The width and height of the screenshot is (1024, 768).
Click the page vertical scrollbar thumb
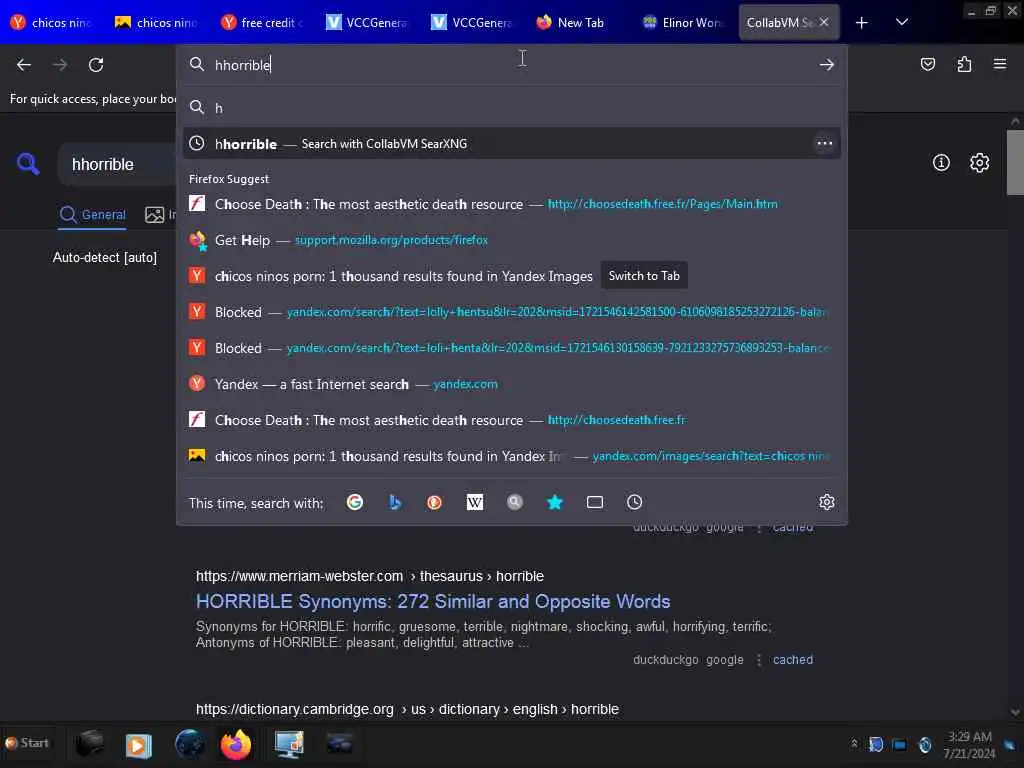point(1015,162)
